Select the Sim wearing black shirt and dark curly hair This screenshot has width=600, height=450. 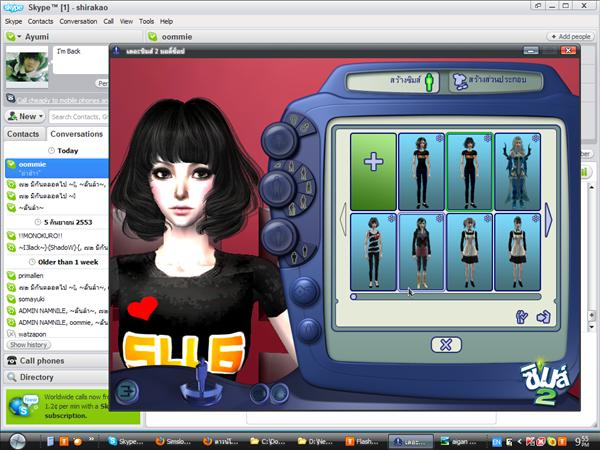421,171
